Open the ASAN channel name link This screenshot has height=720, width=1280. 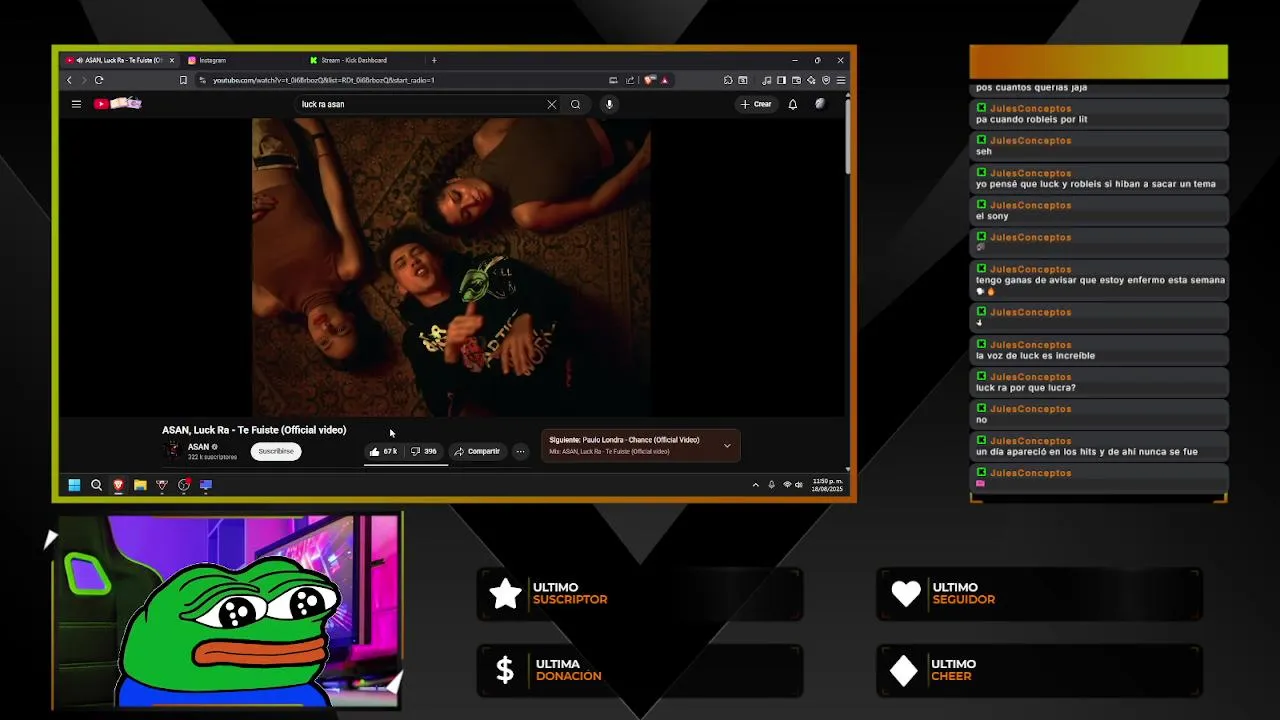point(199,447)
